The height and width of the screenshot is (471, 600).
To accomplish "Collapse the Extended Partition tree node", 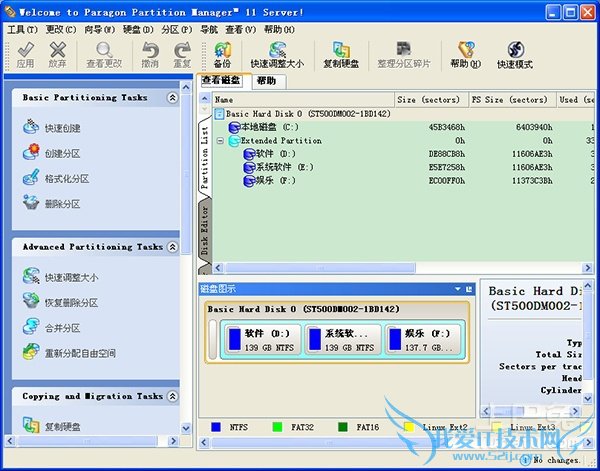I will 220,141.
